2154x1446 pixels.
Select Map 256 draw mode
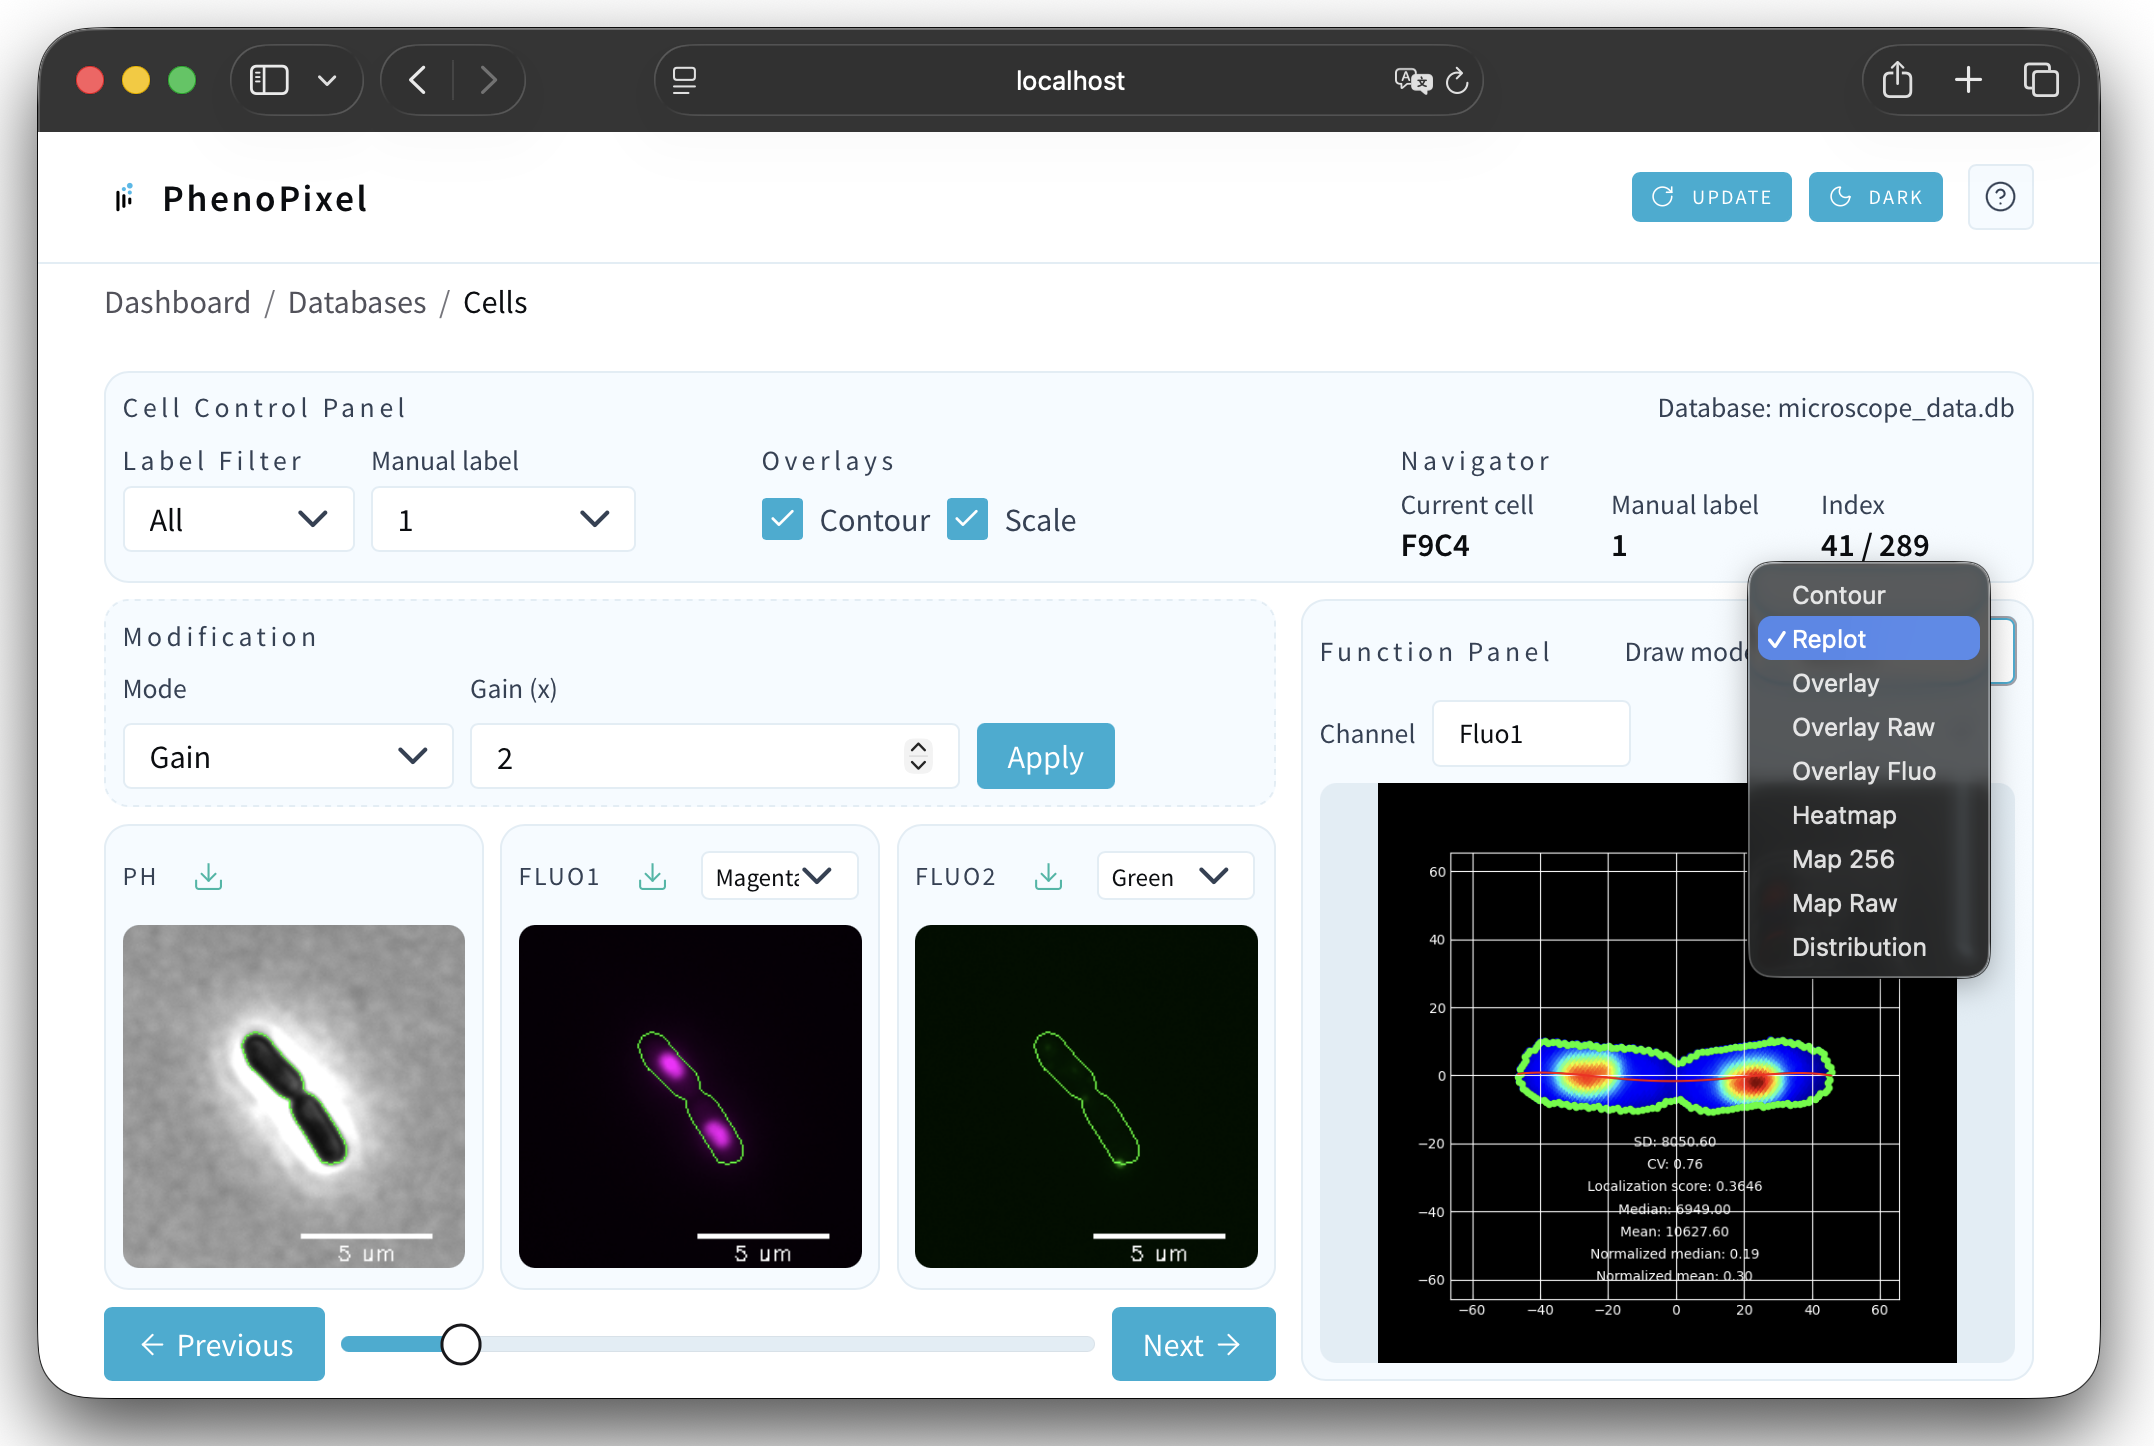point(1868,859)
